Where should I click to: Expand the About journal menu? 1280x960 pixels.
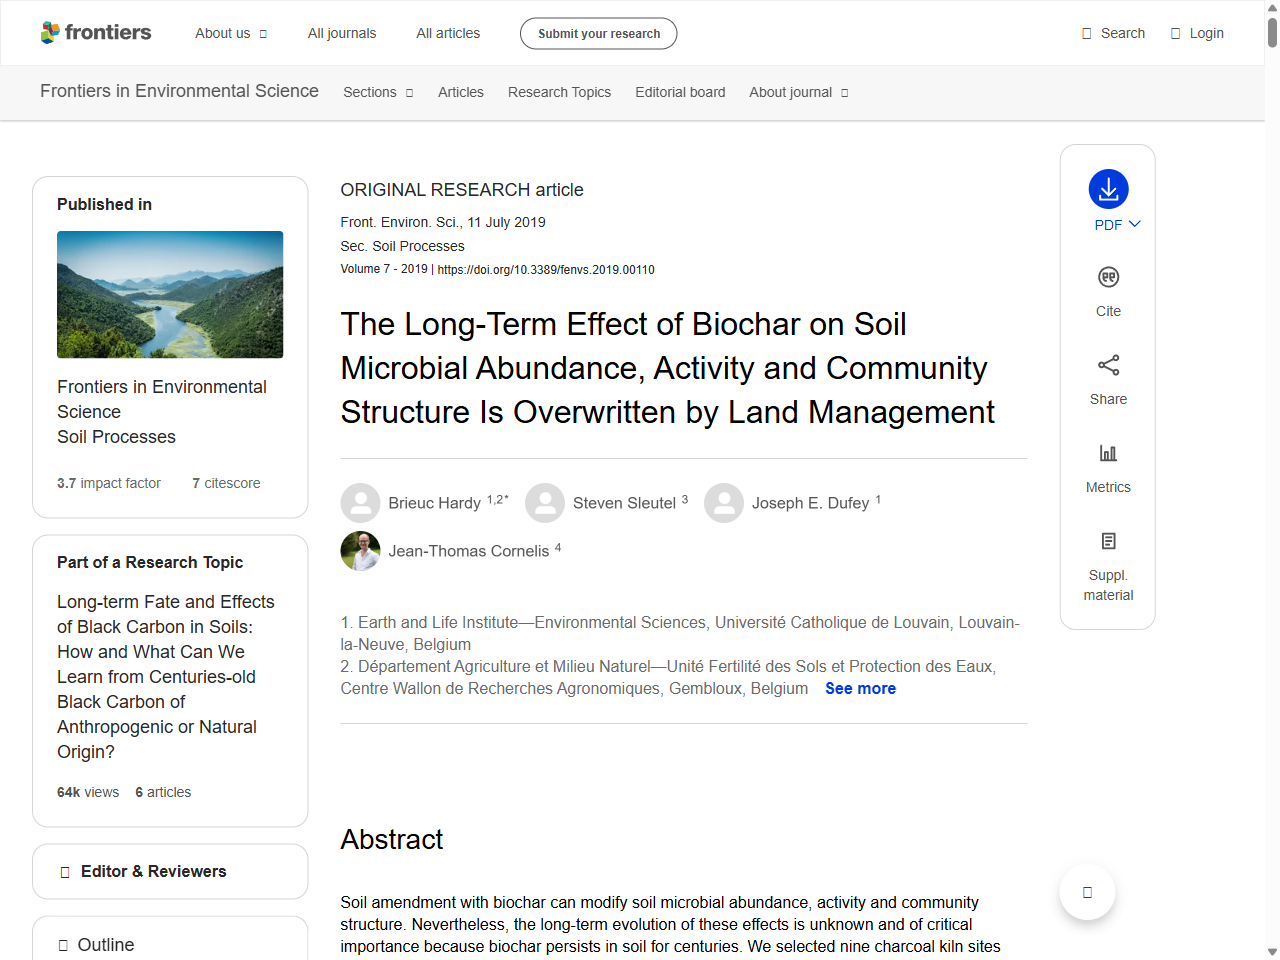798,92
